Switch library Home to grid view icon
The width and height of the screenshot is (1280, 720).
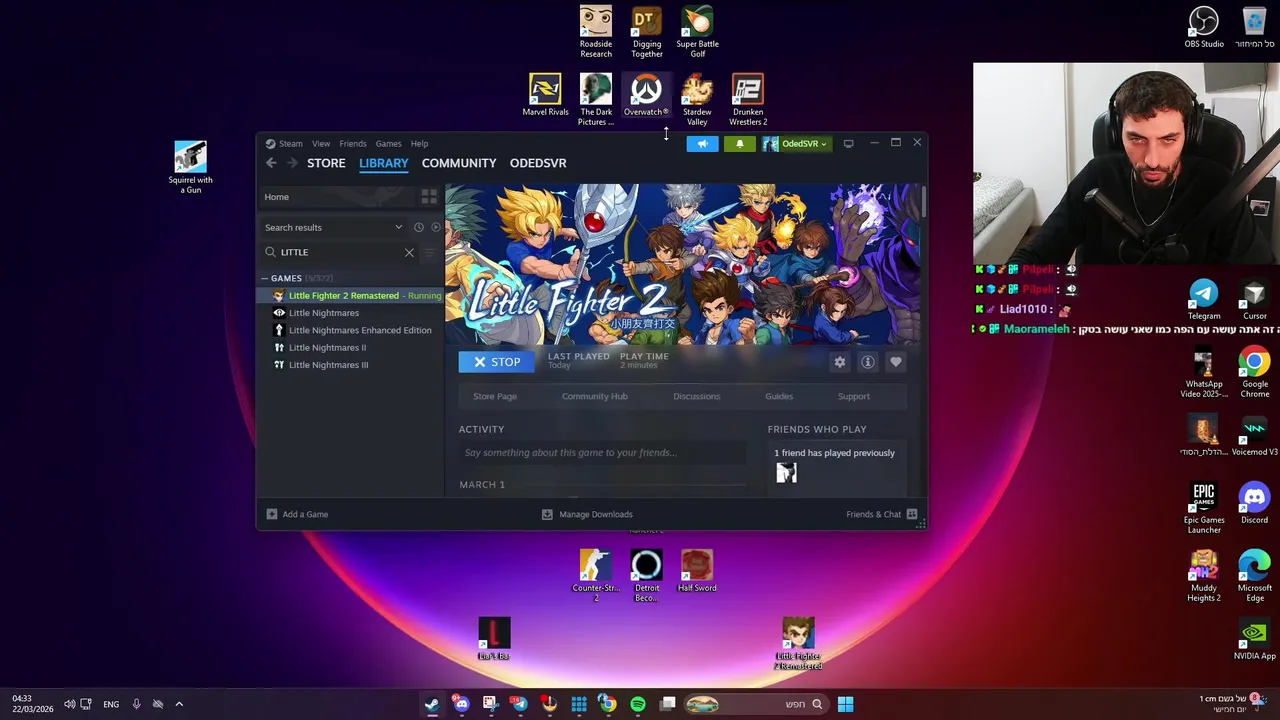tap(429, 197)
